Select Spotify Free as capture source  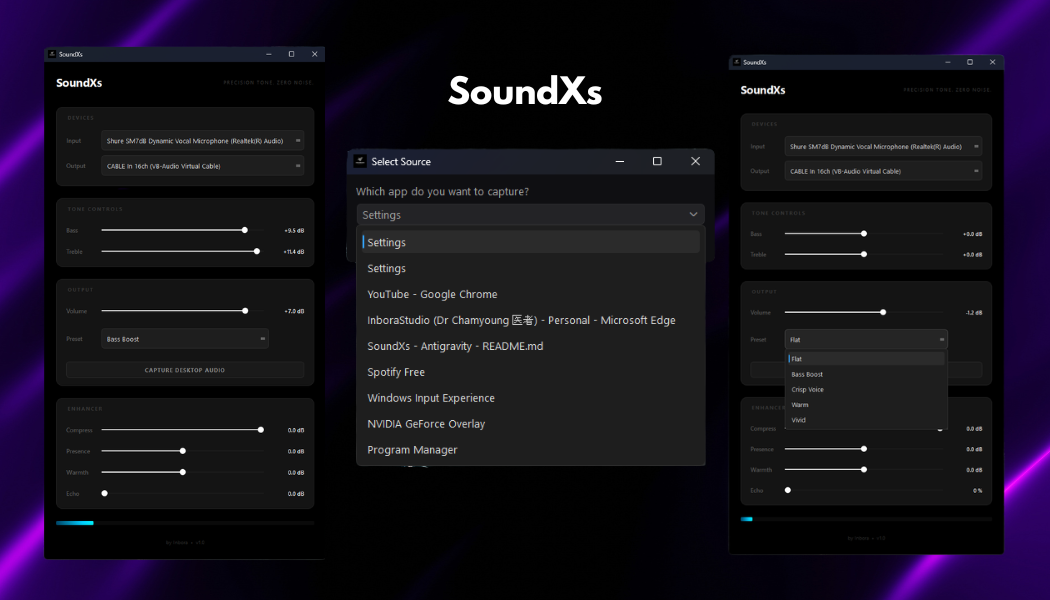click(530, 372)
